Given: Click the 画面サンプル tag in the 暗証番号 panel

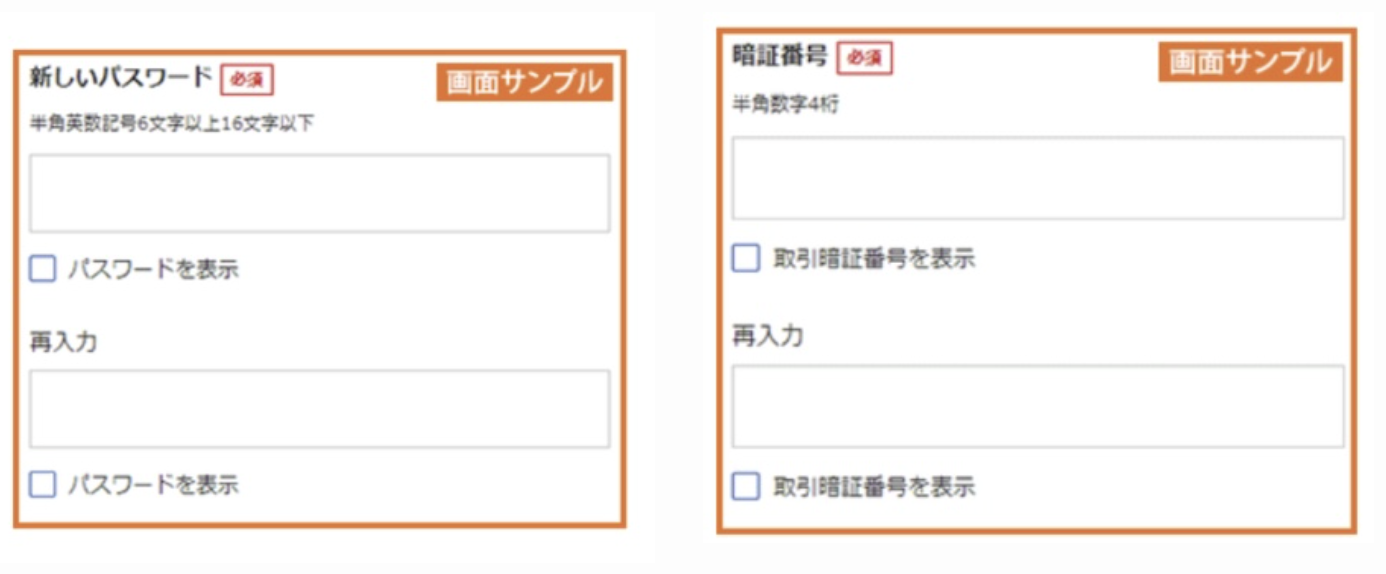Looking at the screenshot, I should [x=1250, y=62].
